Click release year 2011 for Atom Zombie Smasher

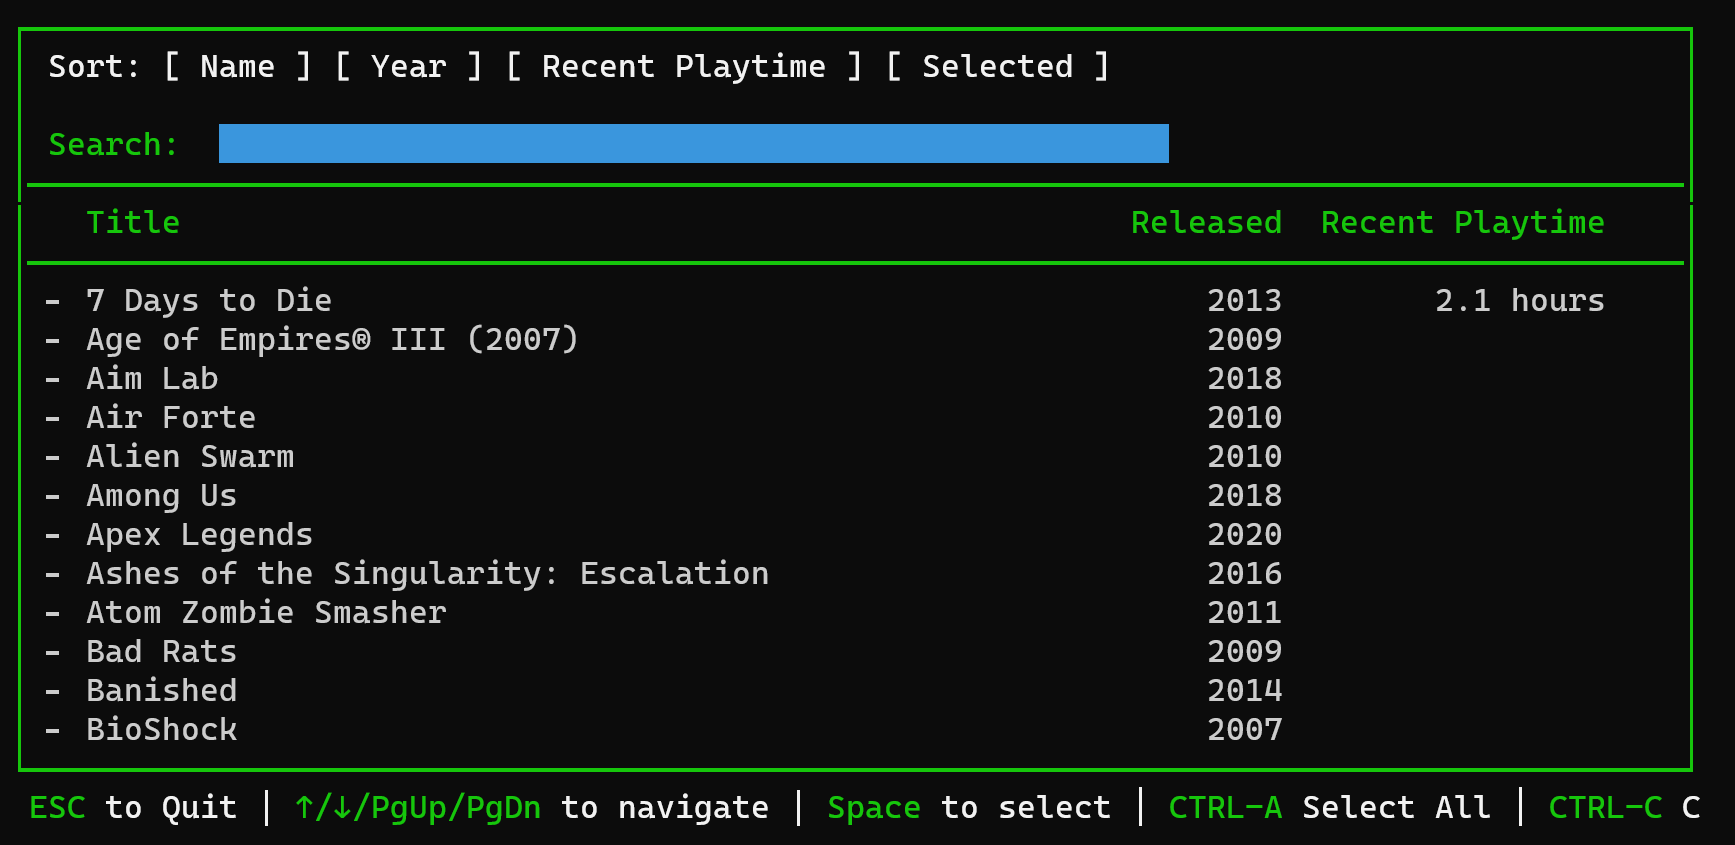point(1244,612)
